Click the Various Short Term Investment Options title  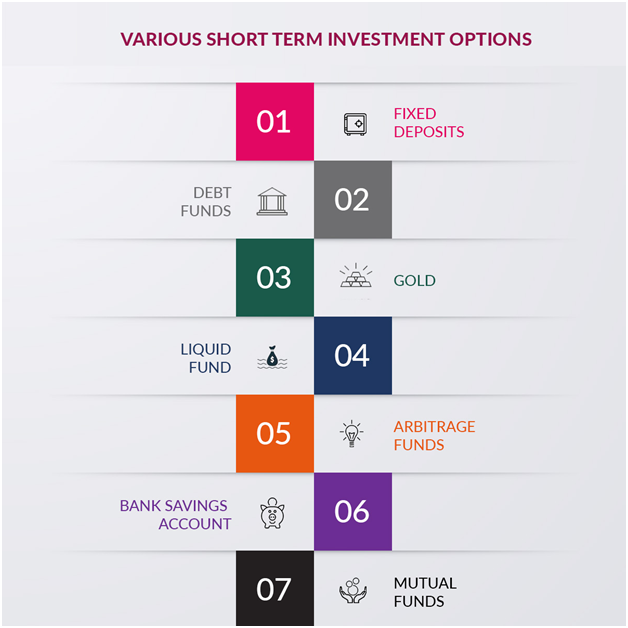point(326,39)
